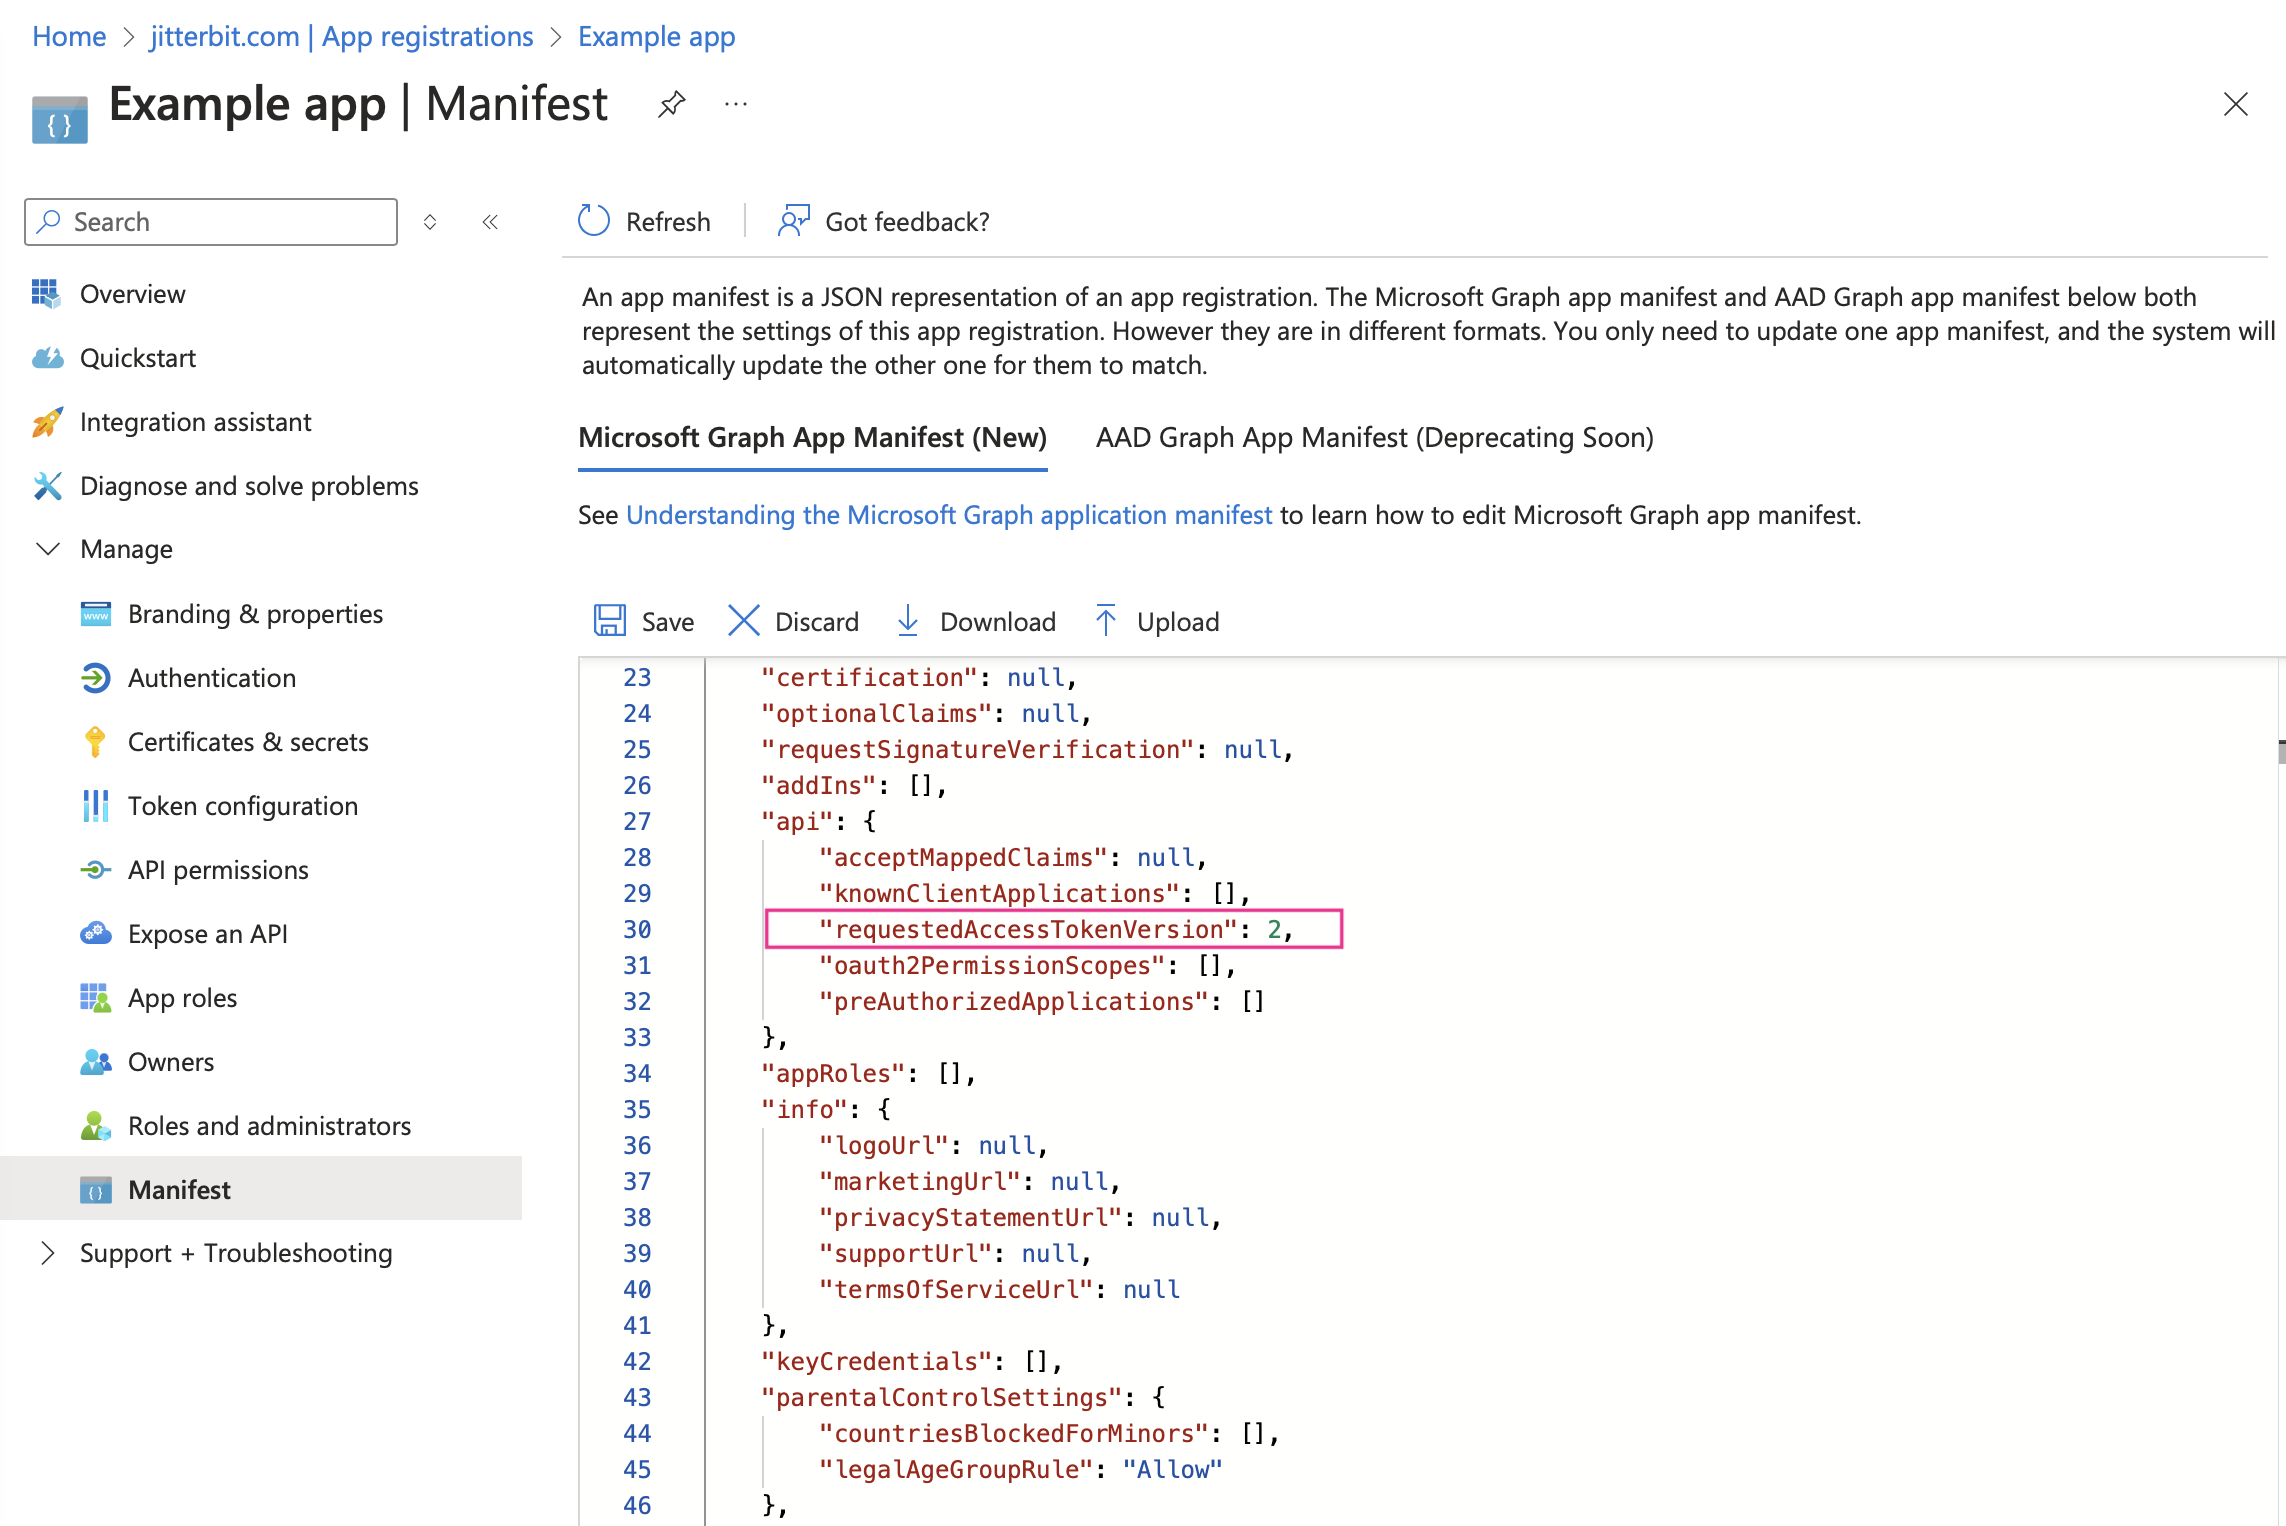Click the Download arrow icon
The image size is (2286, 1526).
(x=908, y=621)
